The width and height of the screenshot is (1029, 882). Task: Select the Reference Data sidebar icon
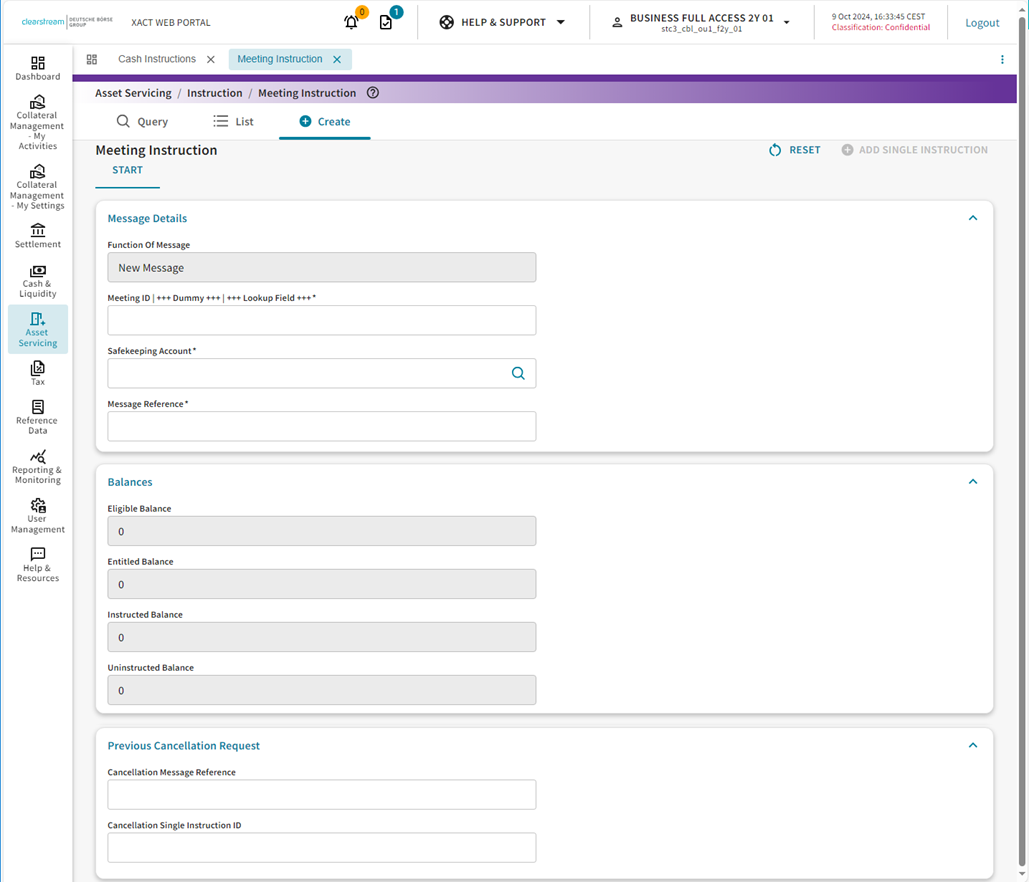coord(37,416)
